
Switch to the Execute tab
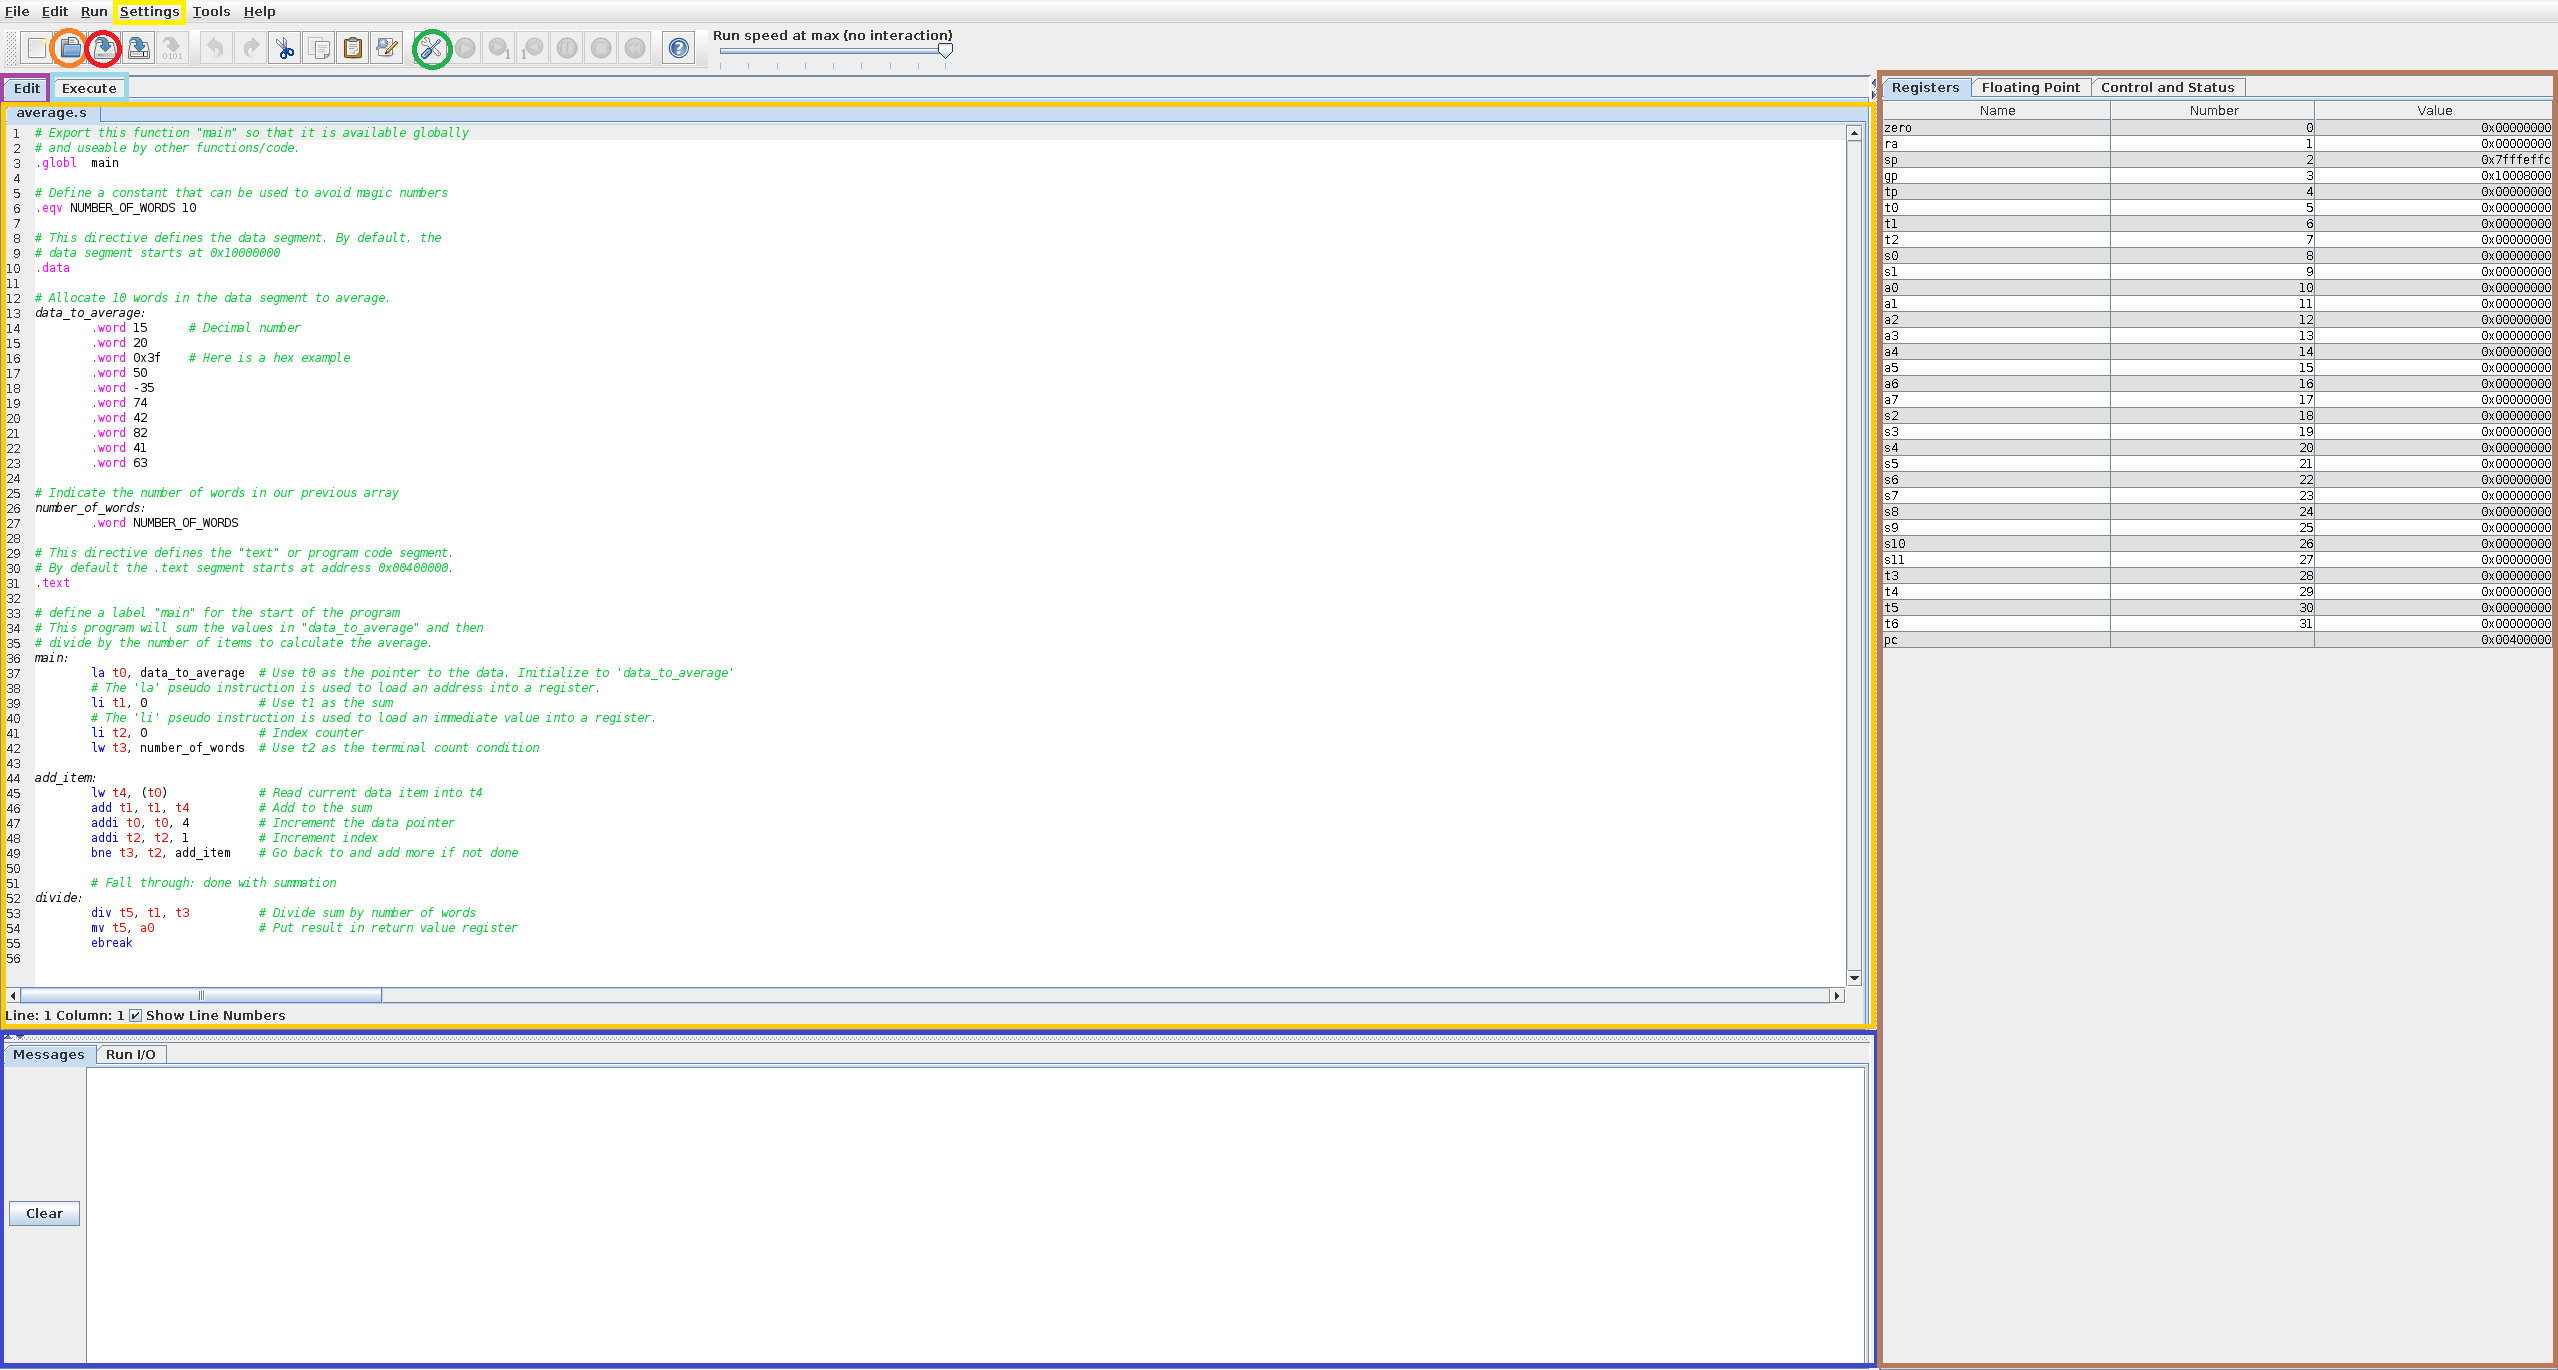(89, 88)
